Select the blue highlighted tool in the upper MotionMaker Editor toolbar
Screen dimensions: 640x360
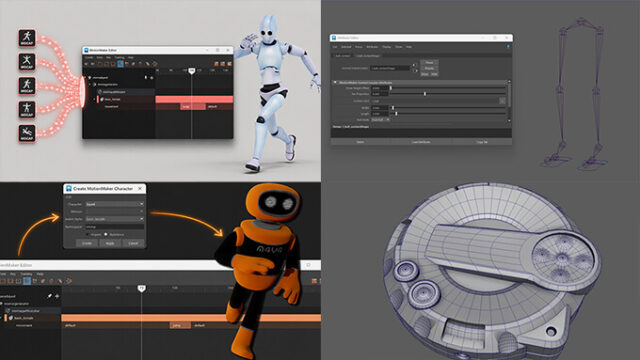point(120,64)
